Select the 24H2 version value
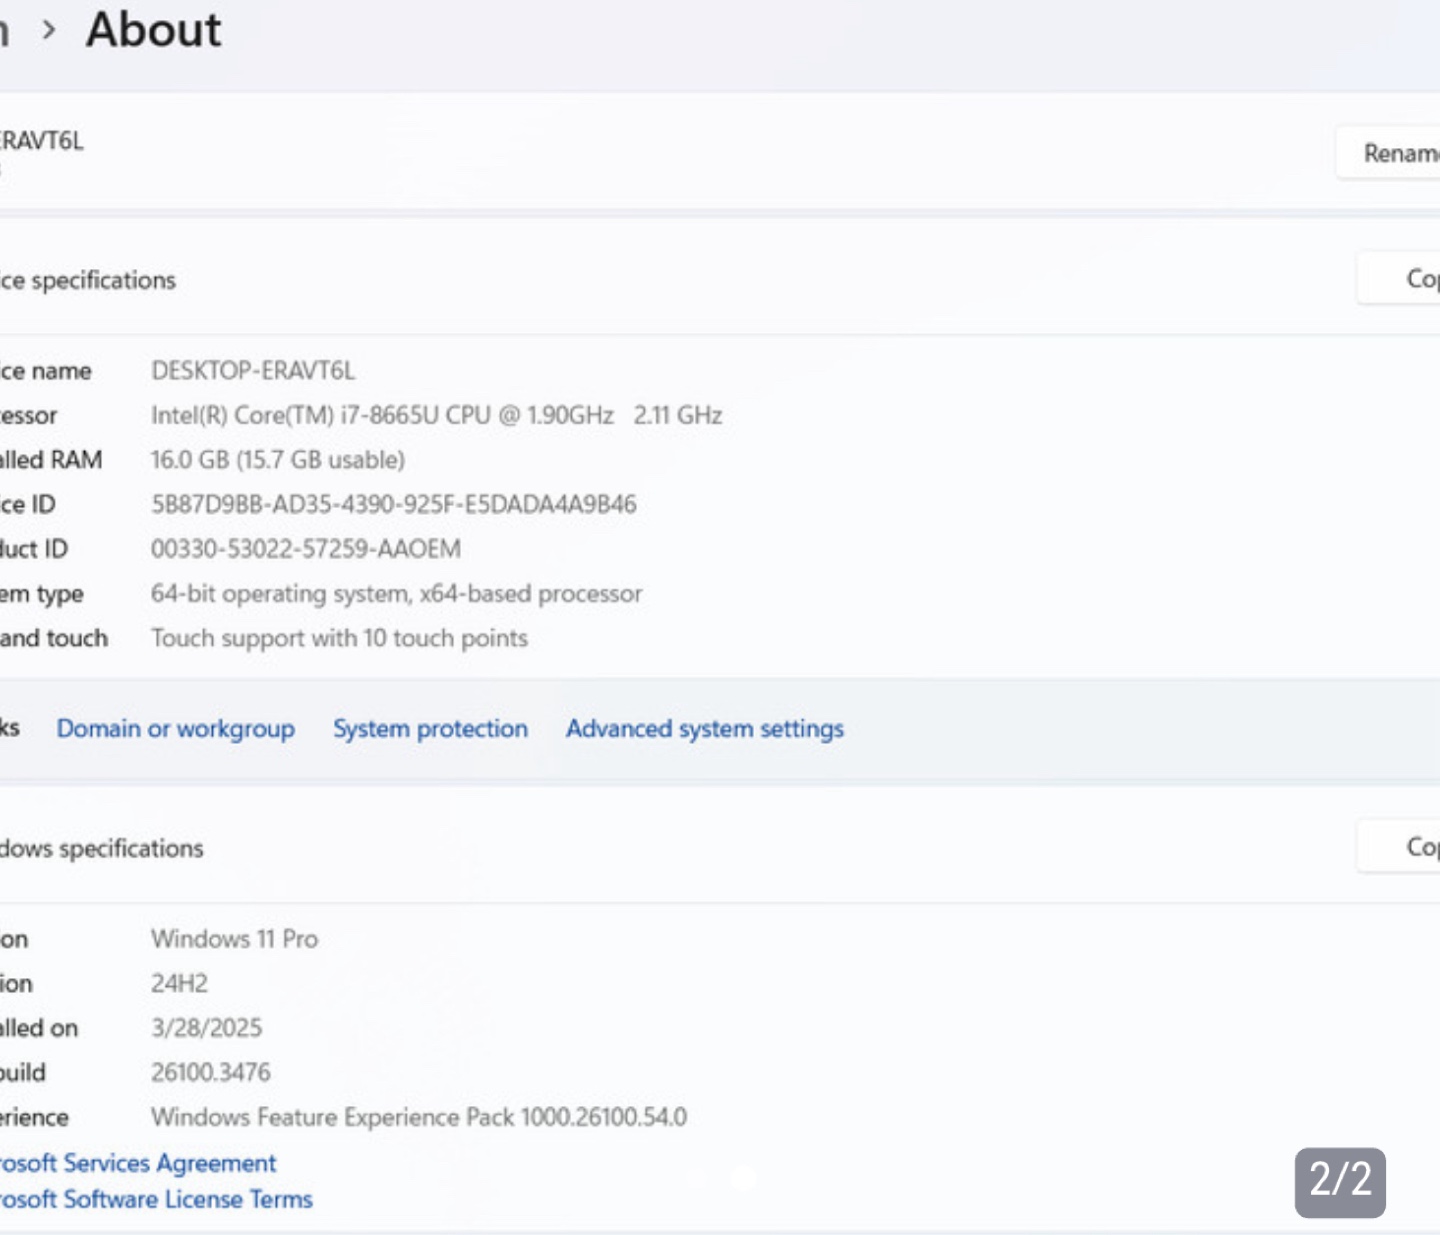The image size is (1440, 1235). (179, 984)
